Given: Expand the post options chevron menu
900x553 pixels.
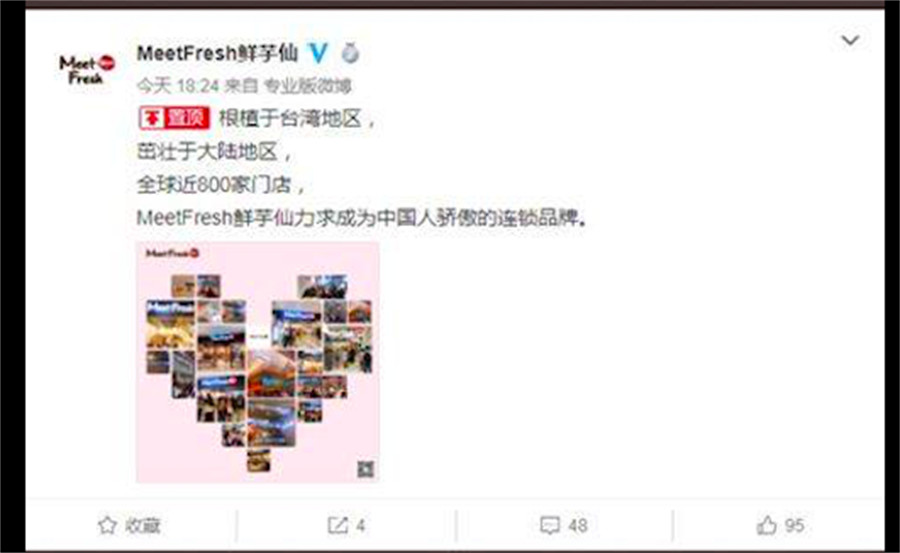Looking at the screenshot, I should click(850, 40).
